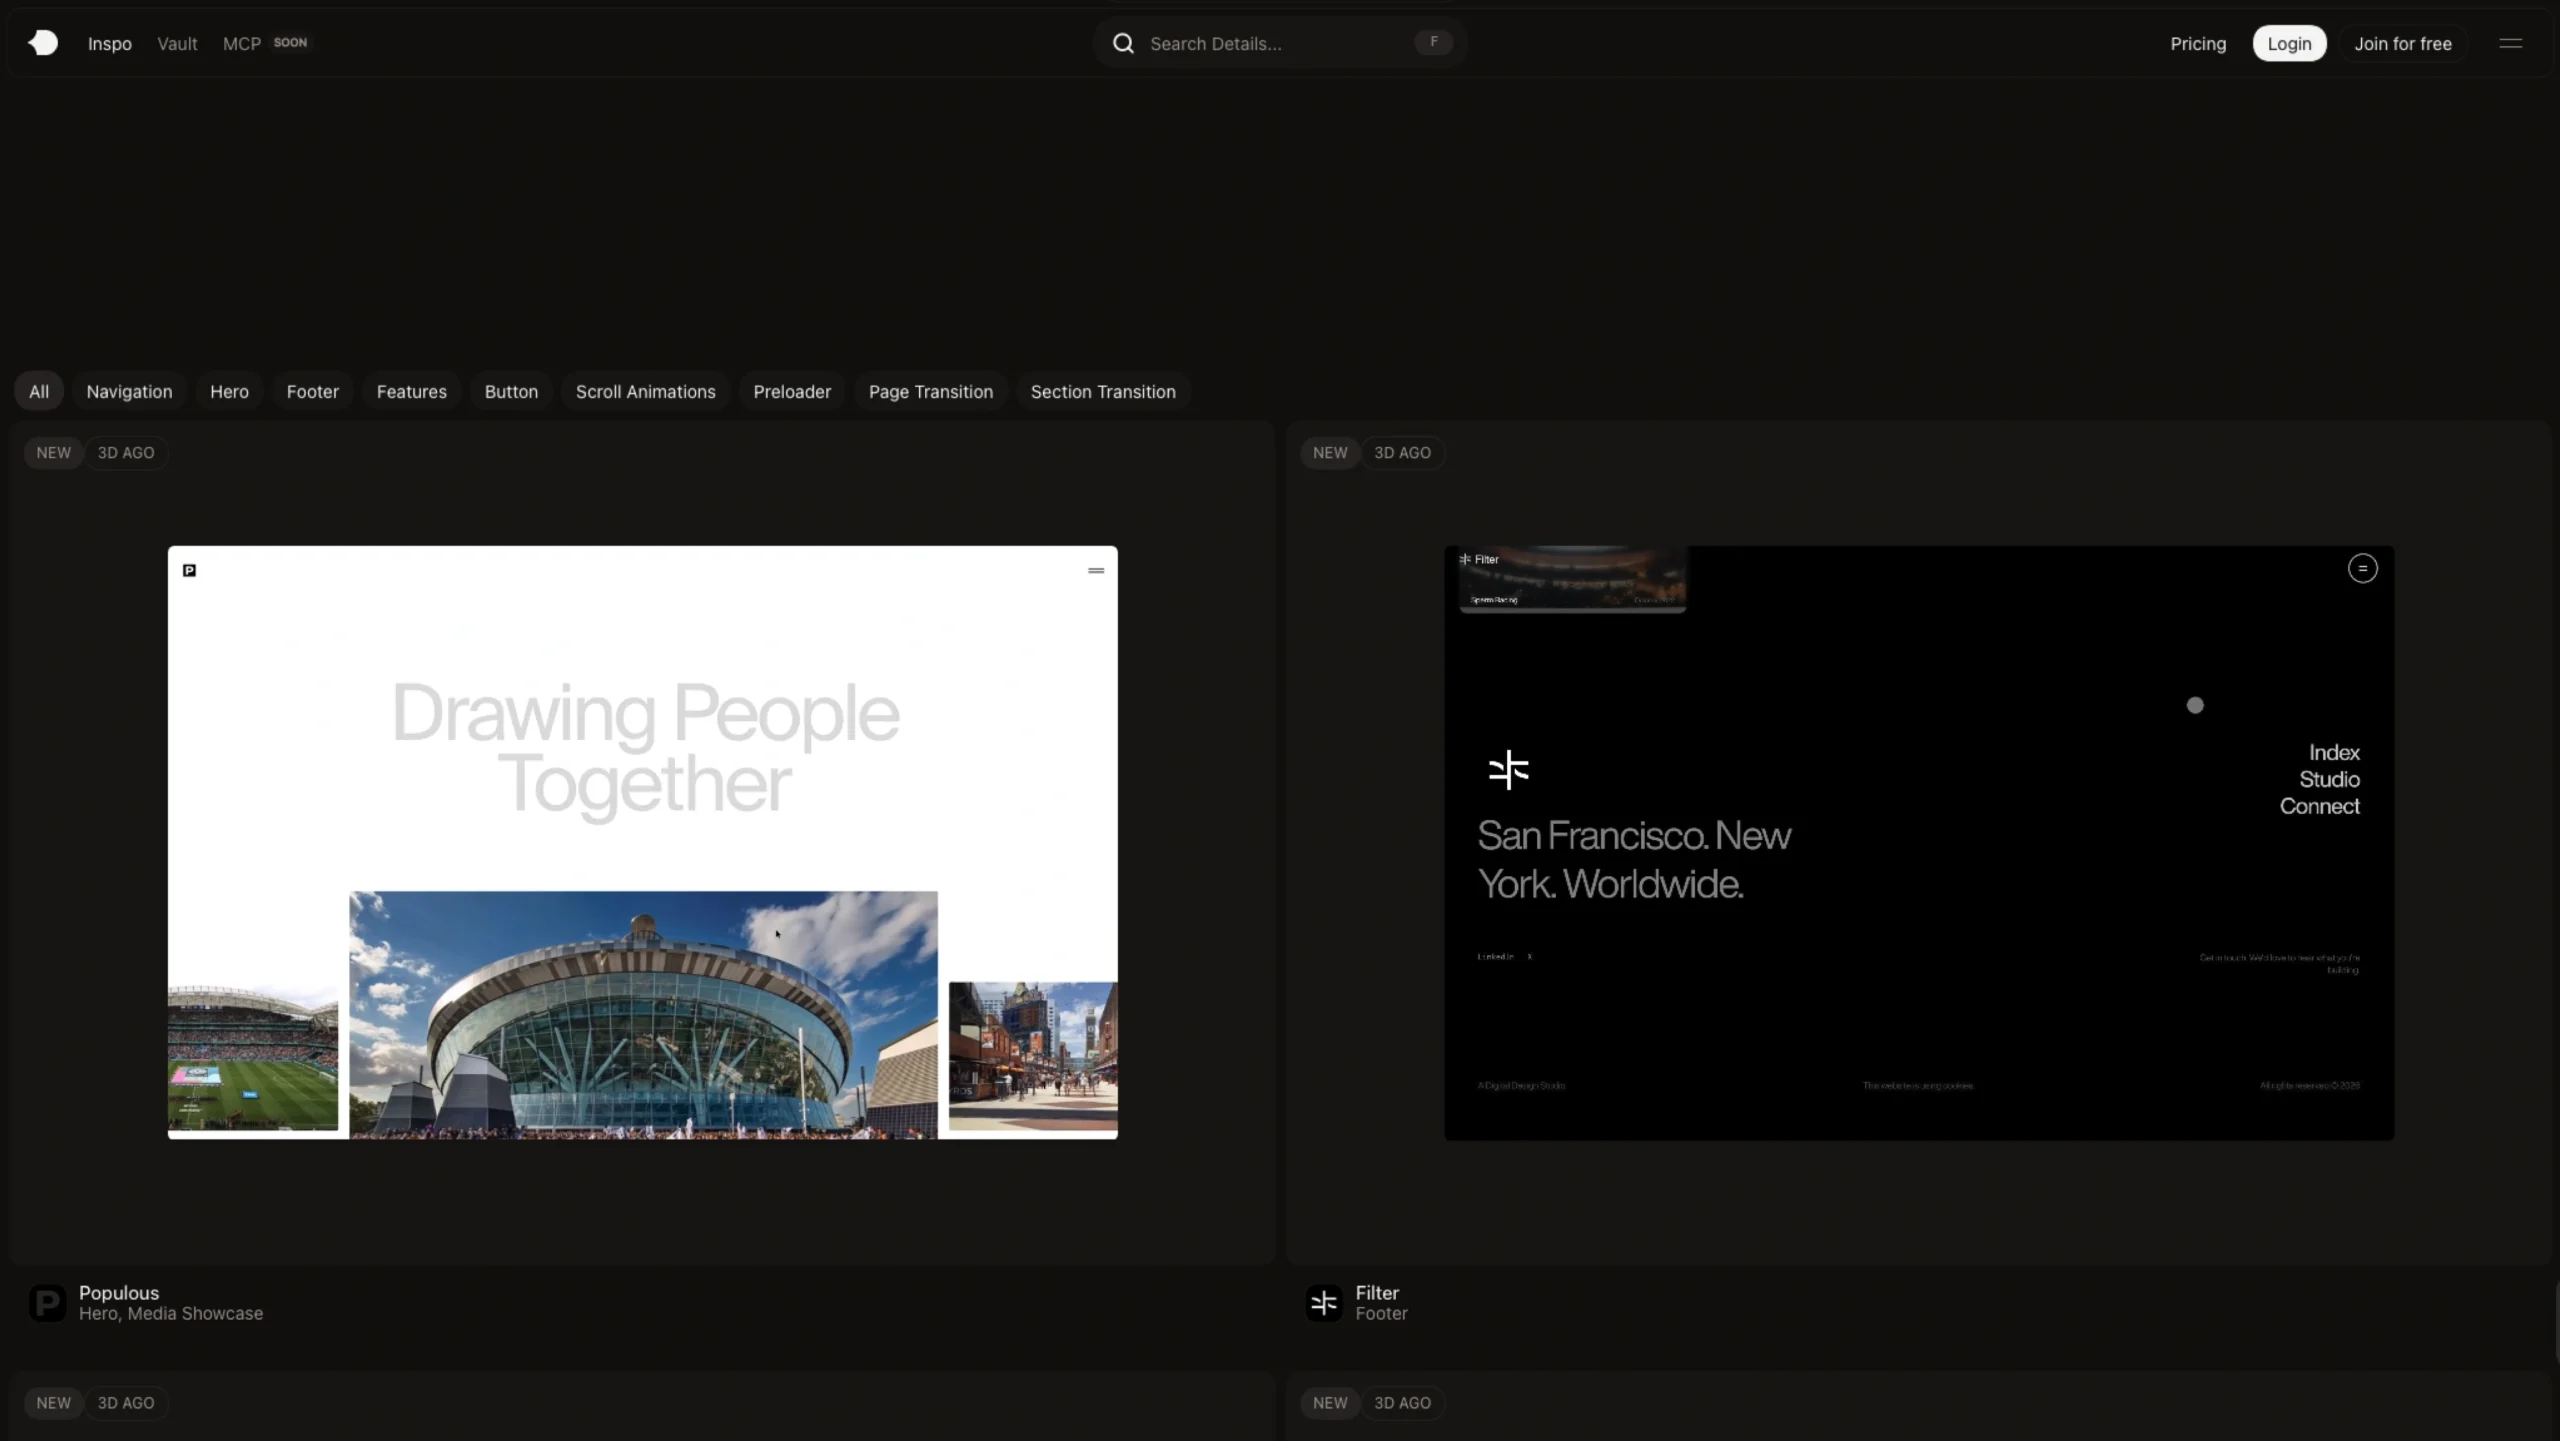This screenshot has width=2560, height=1441.
Task: Filter by Page Transition
Action: 931,392
